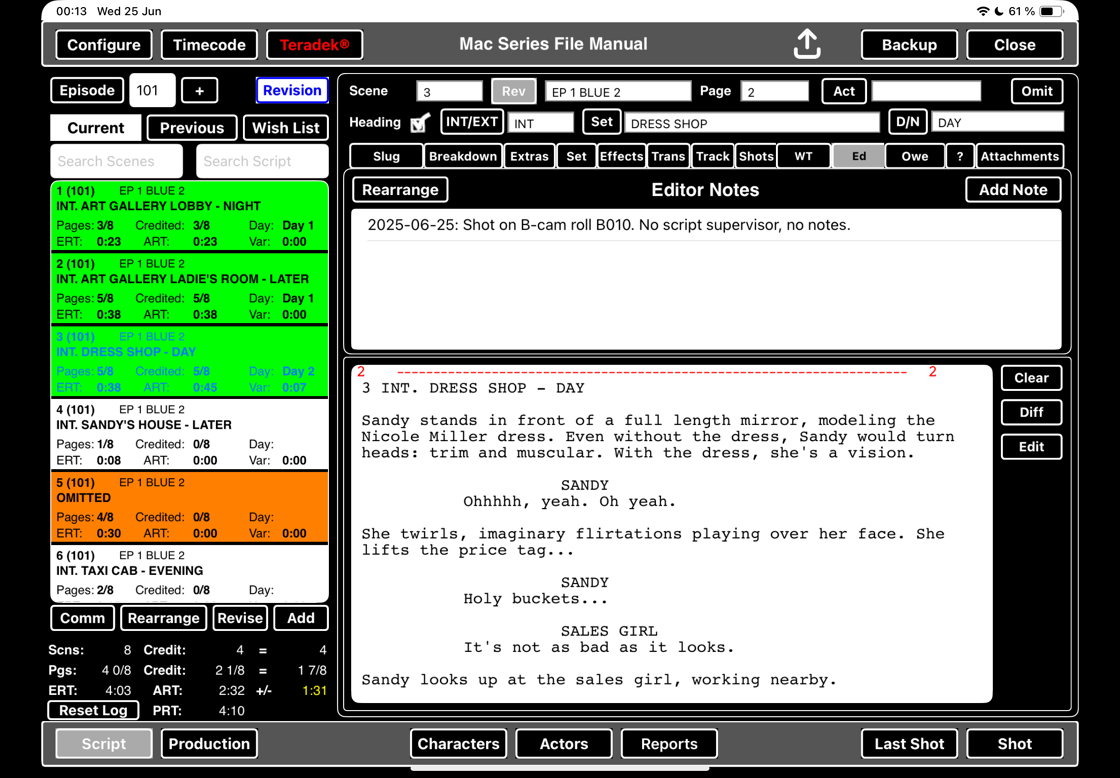Switch to the Production section
The width and height of the screenshot is (1120, 778).
click(209, 744)
